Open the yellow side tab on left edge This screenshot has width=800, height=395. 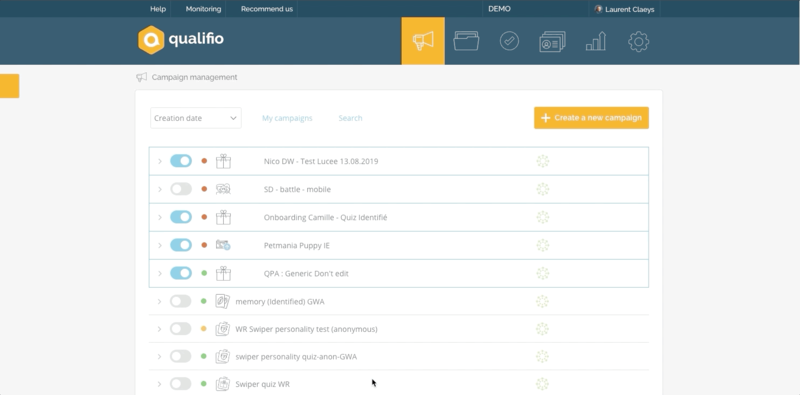(x=9, y=86)
